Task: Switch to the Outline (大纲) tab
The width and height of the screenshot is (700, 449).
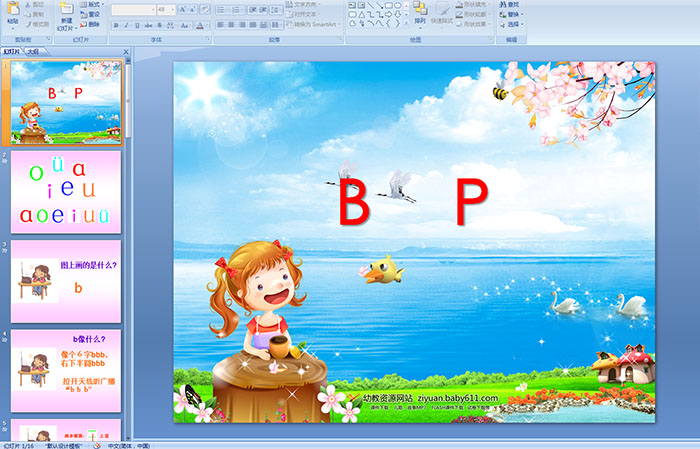Action: [x=34, y=51]
